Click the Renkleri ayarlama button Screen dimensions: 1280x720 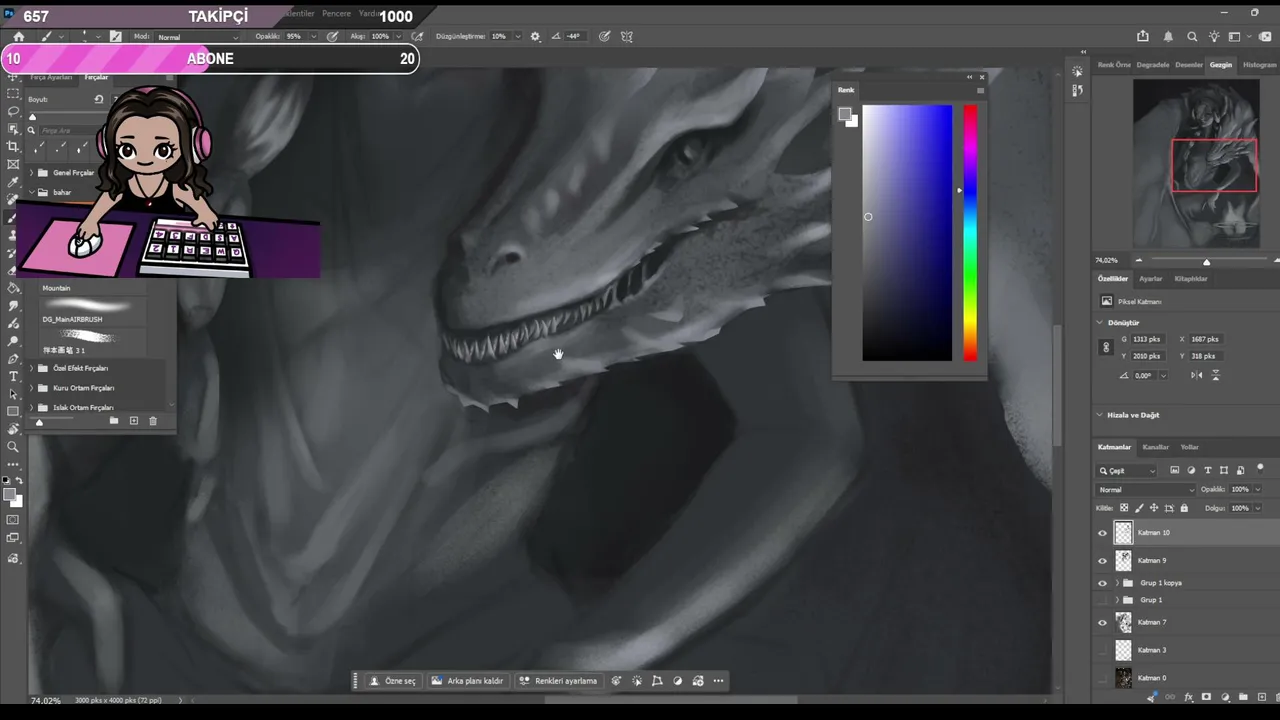[558, 681]
